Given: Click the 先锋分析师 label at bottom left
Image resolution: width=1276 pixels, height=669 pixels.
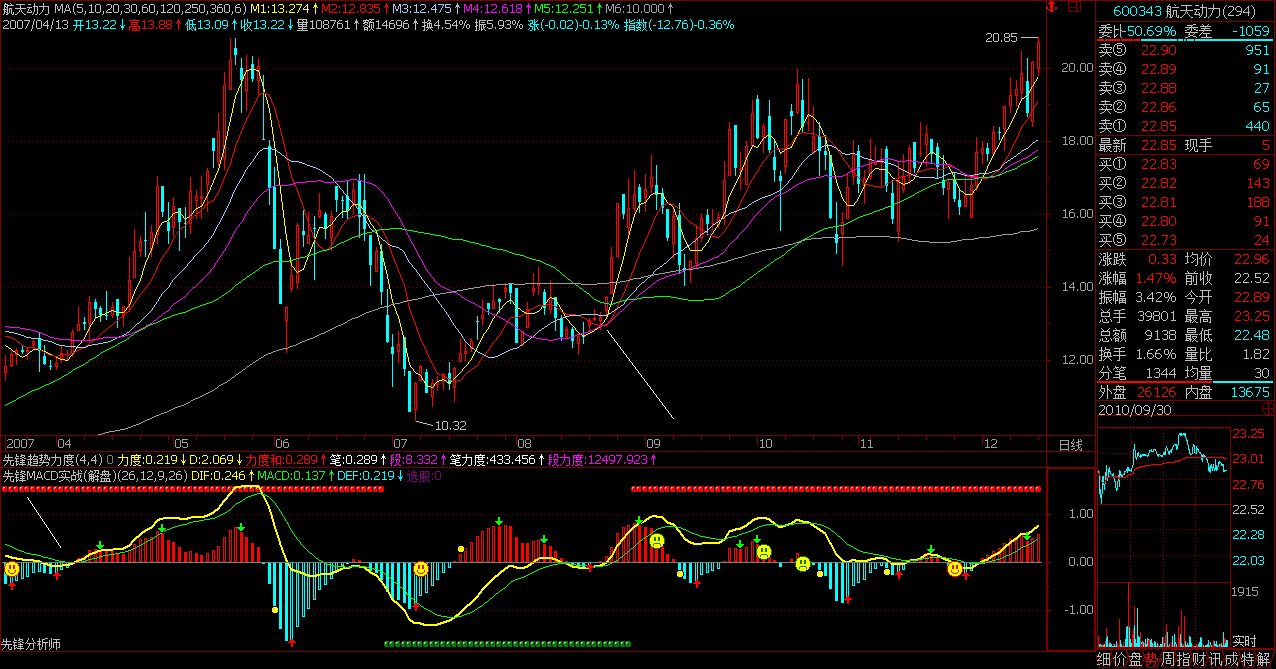Looking at the screenshot, I should pyautogui.click(x=31, y=645).
